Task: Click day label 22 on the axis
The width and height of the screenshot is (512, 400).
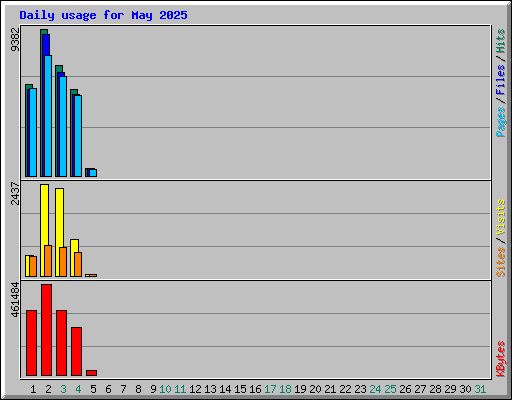Action: coord(345,389)
